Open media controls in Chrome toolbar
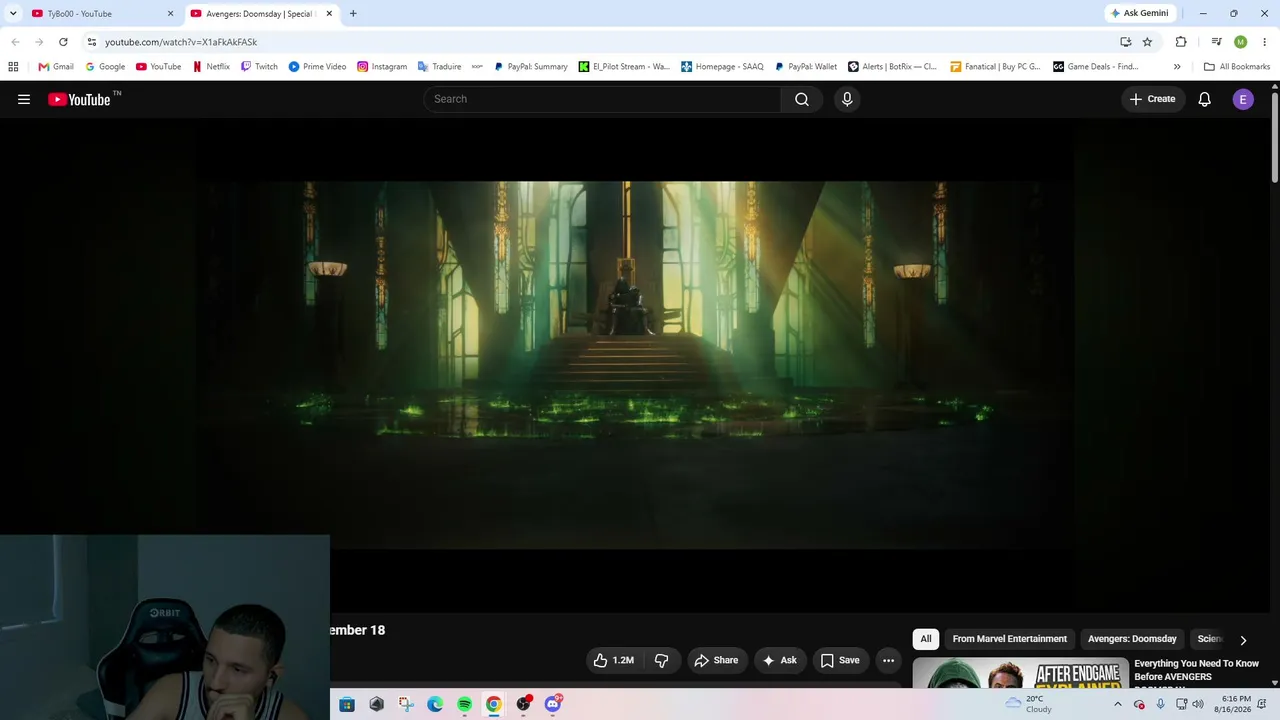The width and height of the screenshot is (1280, 720). 1216,42
